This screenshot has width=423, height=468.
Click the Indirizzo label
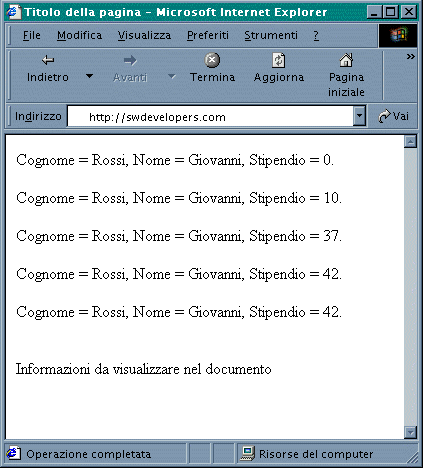pos(38,116)
